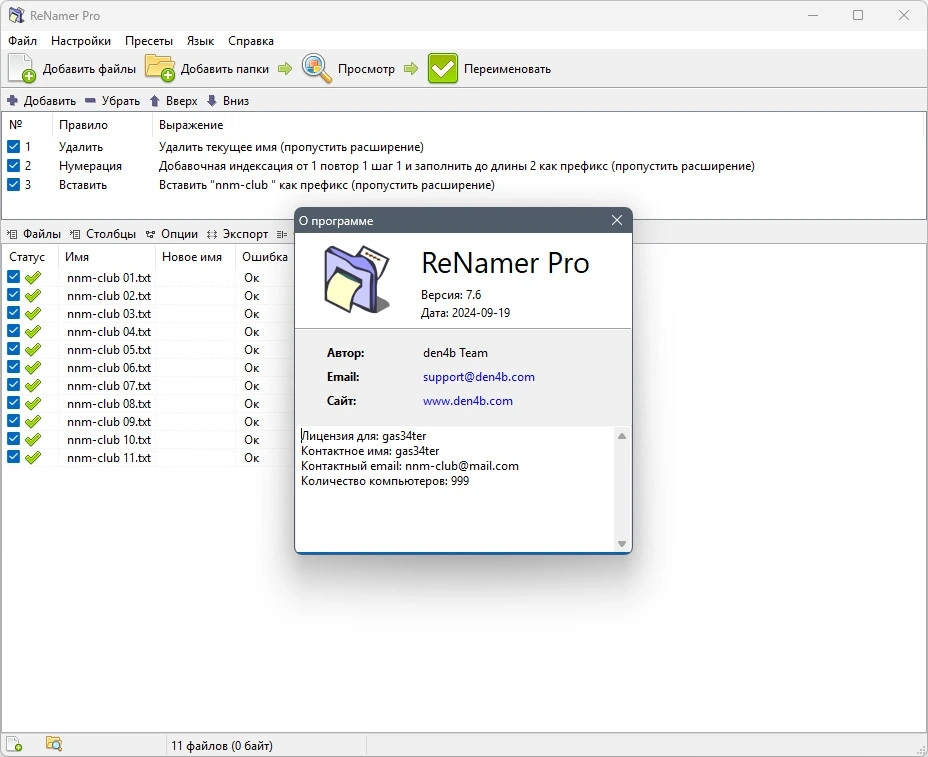Sort by Новое имя column header
The height and width of the screenshot is (757, 928).
[x=192, y=257]
